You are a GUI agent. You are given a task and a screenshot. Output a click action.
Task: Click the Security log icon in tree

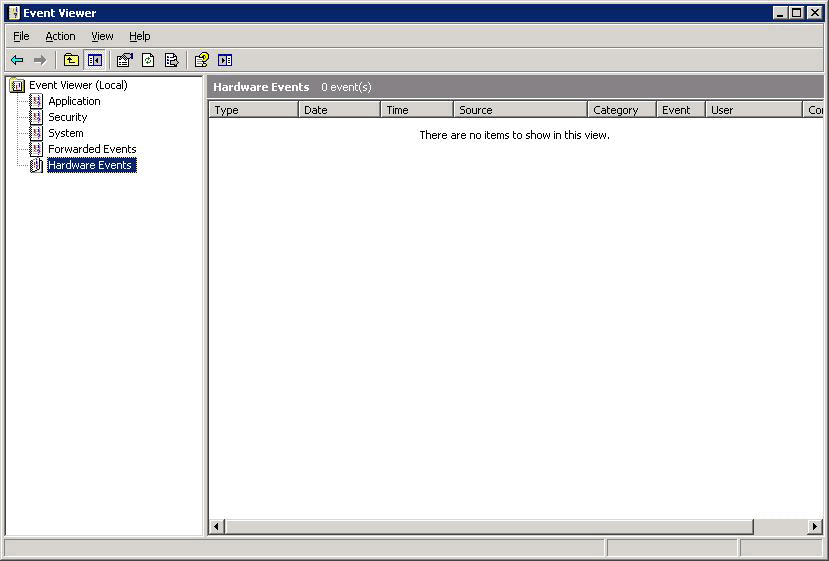click(x=36, y=117)
